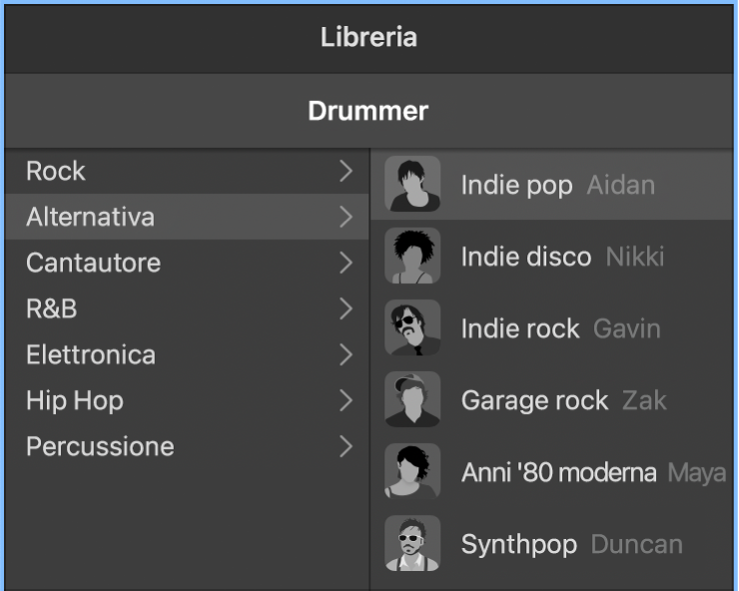Expand the R&B category chevron
The image size is (739, 591).
(346, 309)
